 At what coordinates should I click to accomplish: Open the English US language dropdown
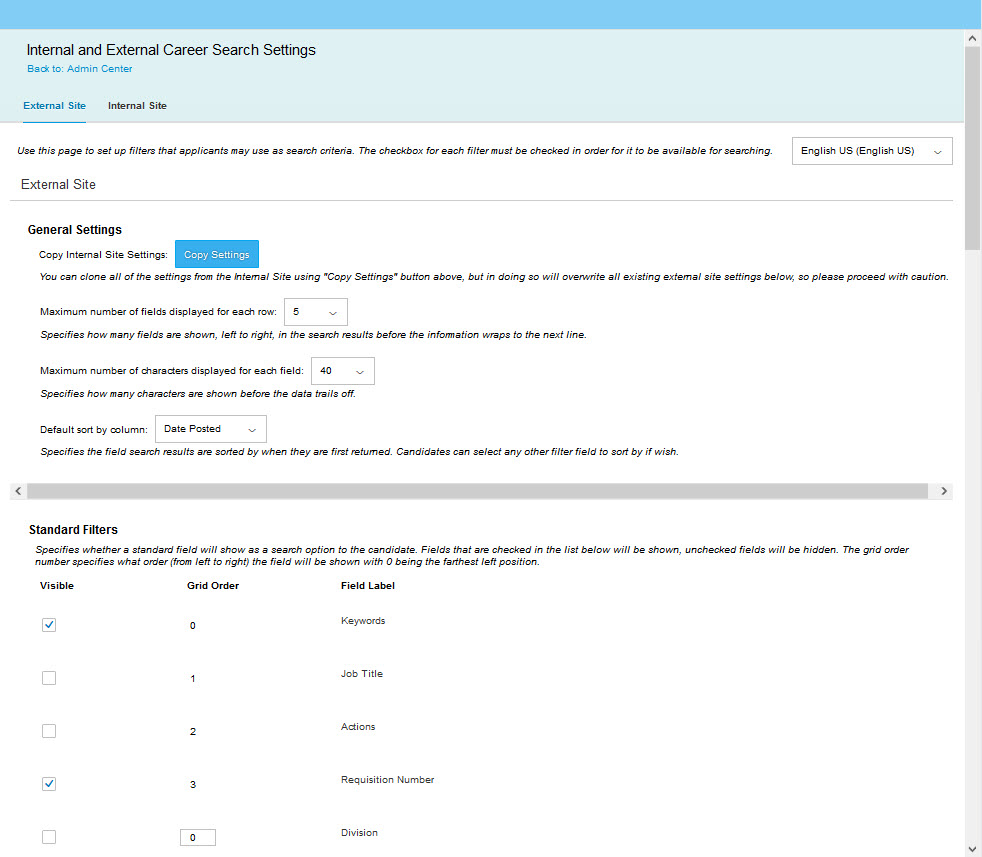pyautogui.click(x=872, y=151)
